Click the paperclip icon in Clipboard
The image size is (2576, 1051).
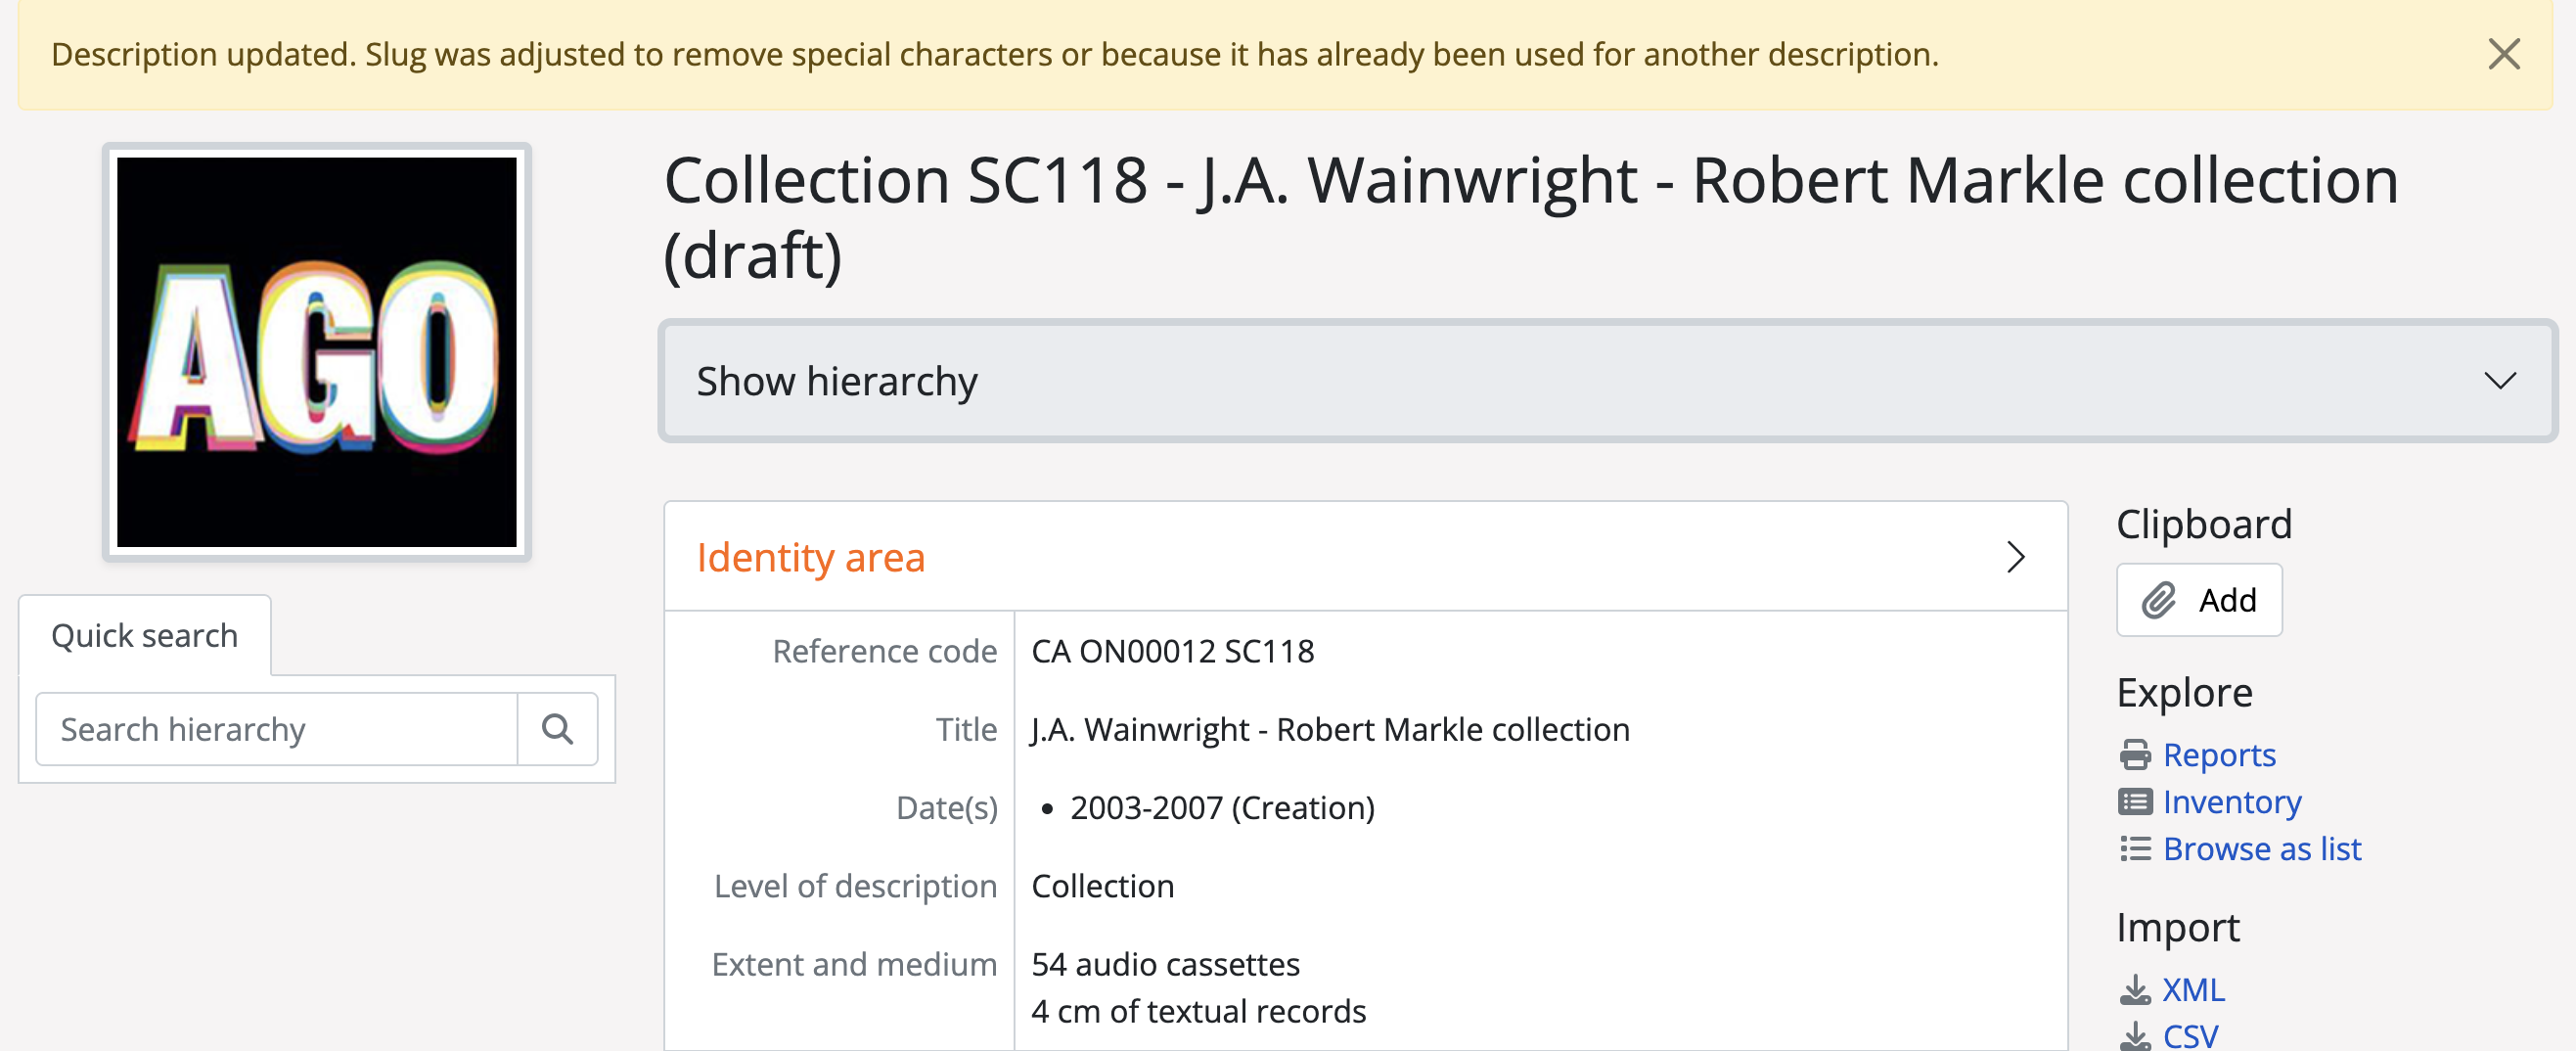point(2158,600)
